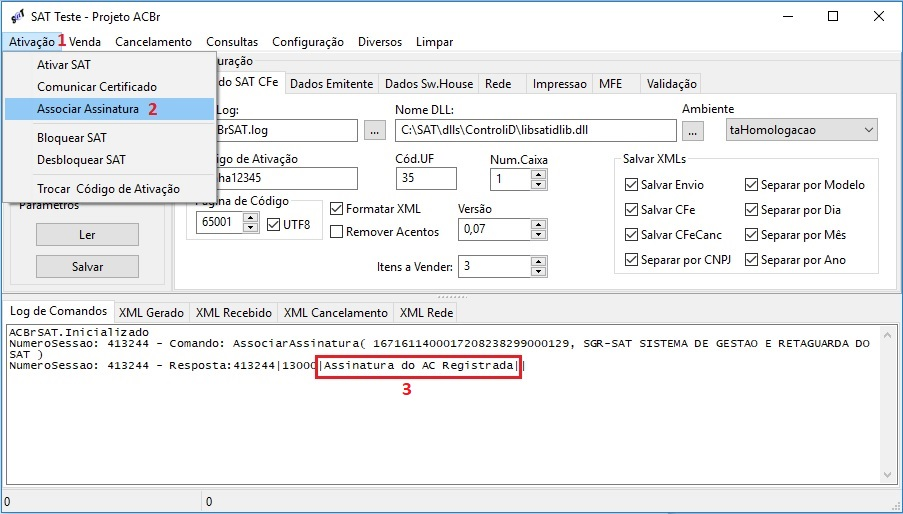The image size is (903, 514).
Task: Toggle the Salvar CFeCanc checkbox
Action: 631,235
